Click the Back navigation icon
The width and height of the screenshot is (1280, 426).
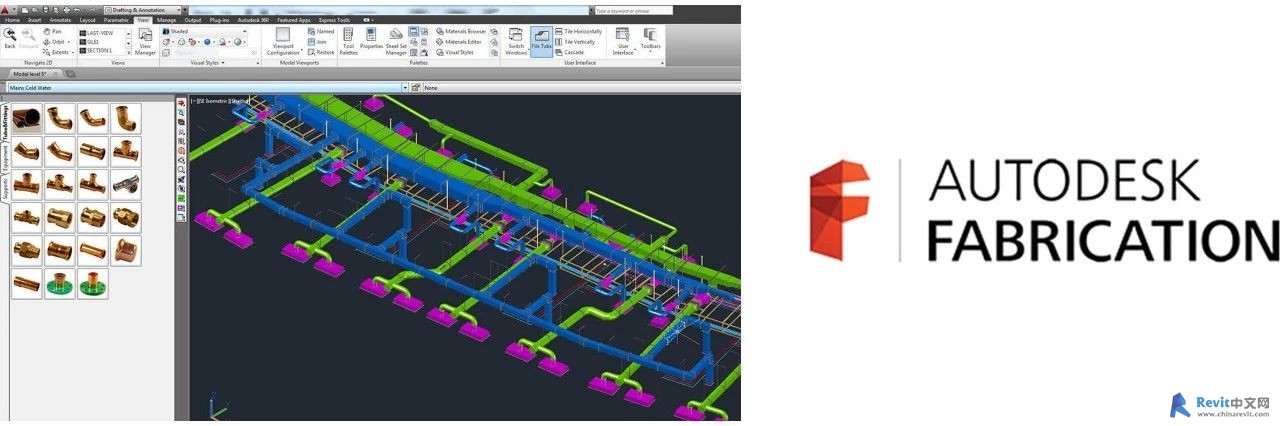(9, 38)
